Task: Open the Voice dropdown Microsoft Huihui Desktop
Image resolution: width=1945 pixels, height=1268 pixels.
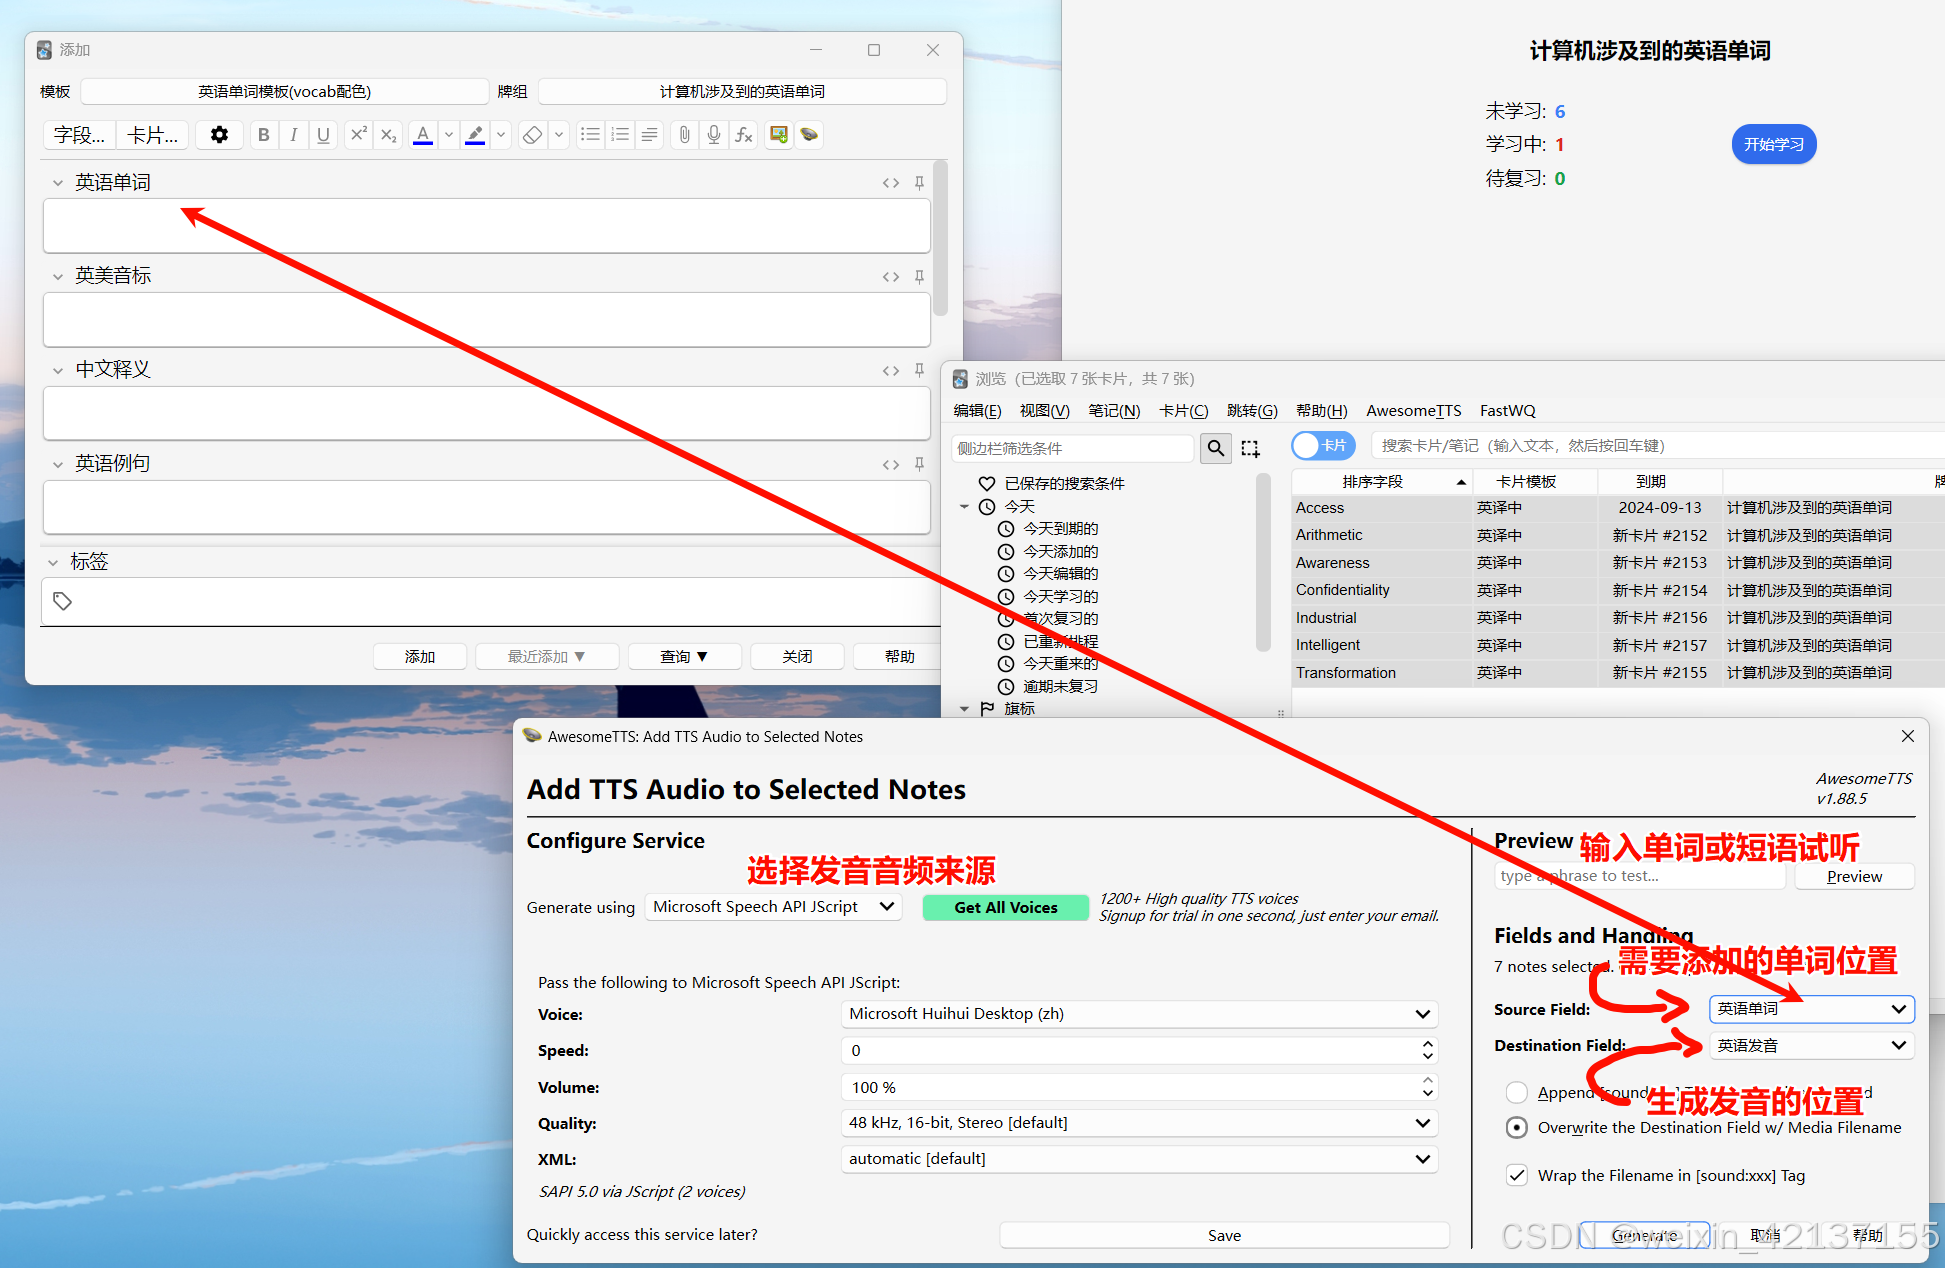Action: (x=1139, y=1014)
